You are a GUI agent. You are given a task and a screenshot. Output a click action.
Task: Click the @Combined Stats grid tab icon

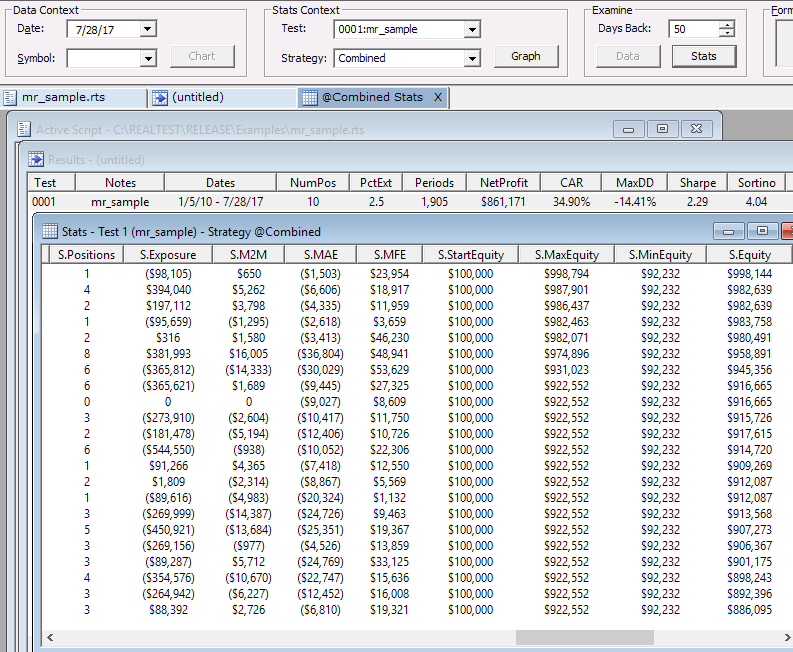coord(310,98)
